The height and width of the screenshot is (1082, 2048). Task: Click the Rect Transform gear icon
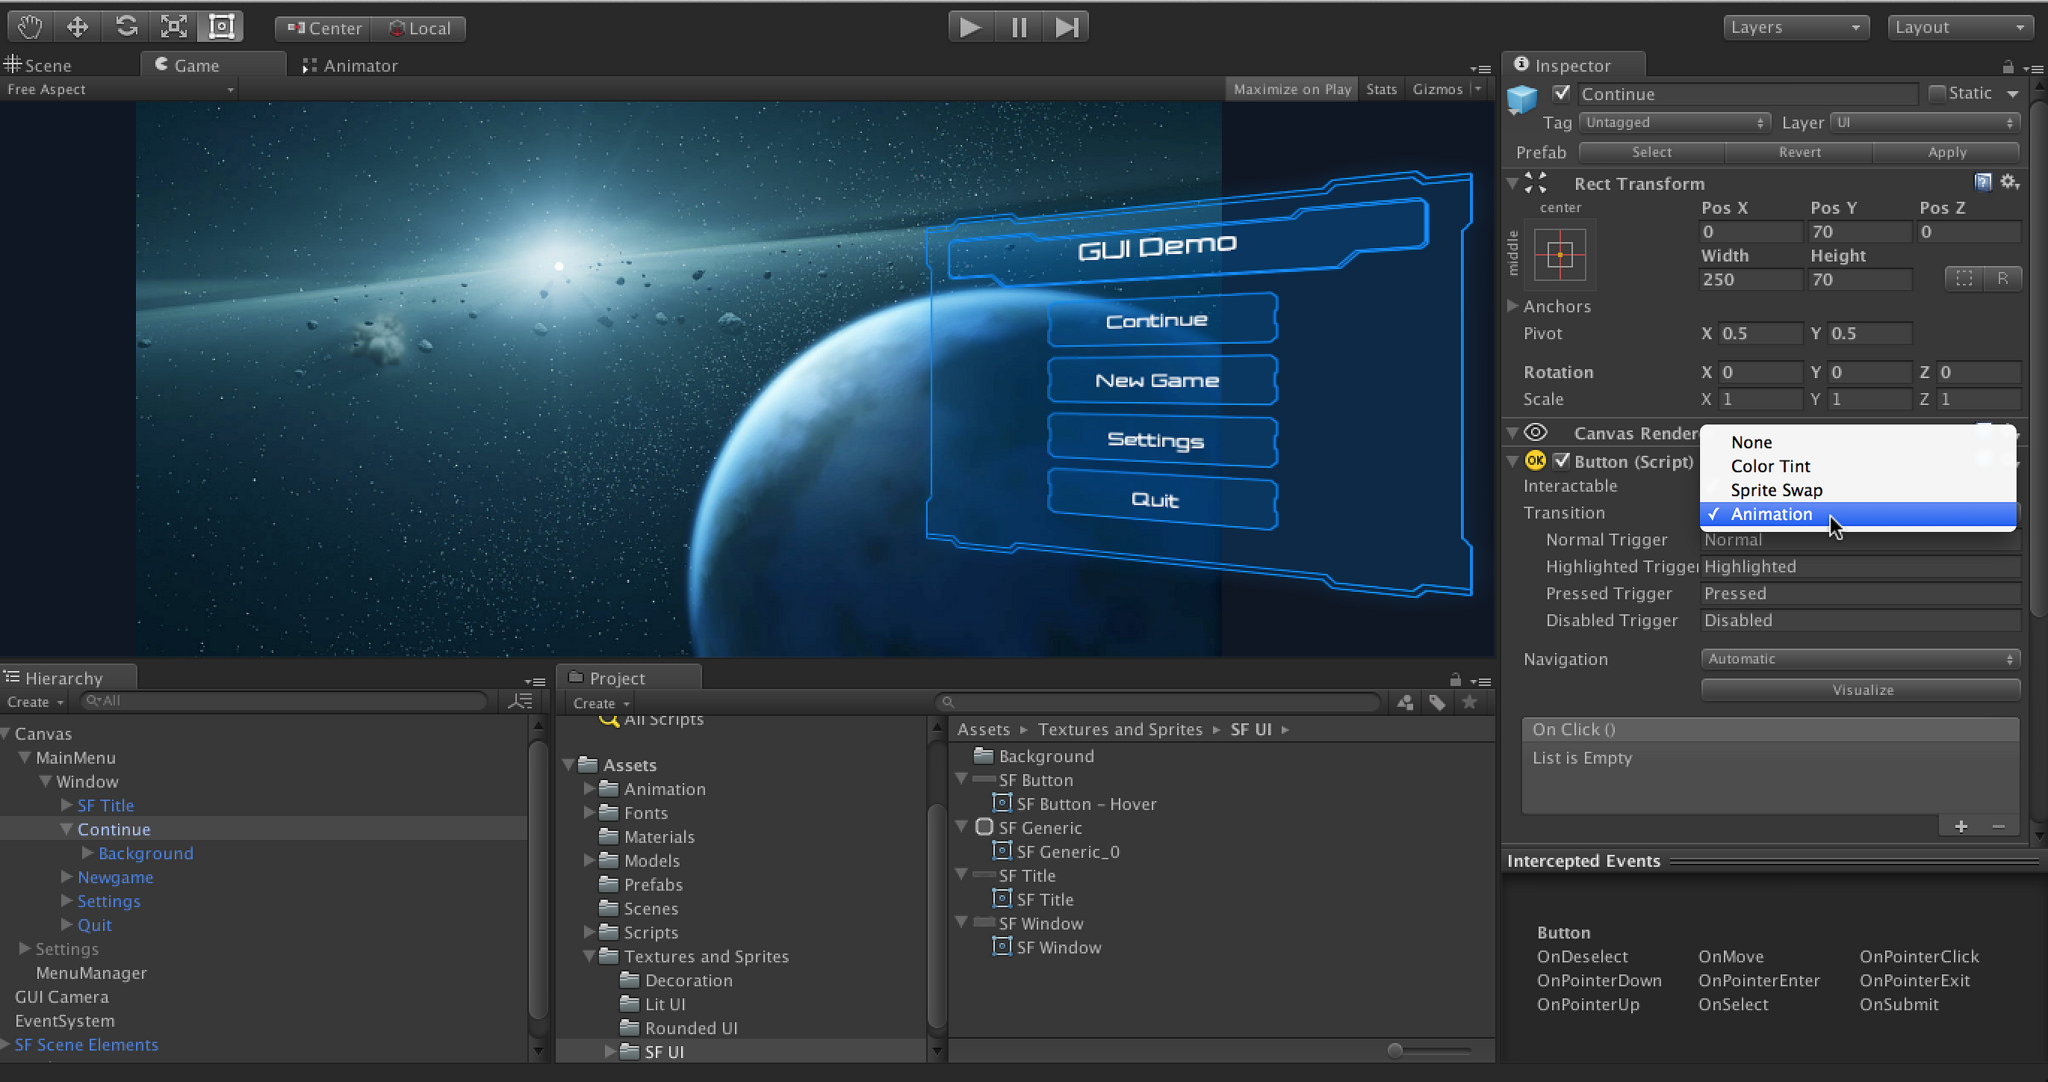point(2009,182)
